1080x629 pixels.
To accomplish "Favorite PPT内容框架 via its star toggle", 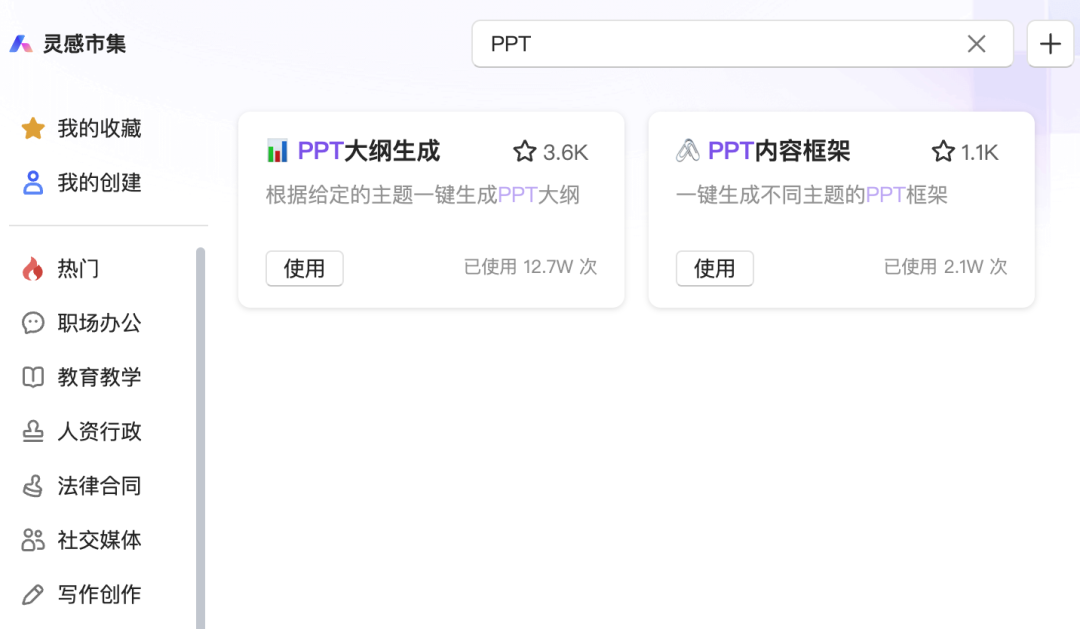I will (941, 151).
